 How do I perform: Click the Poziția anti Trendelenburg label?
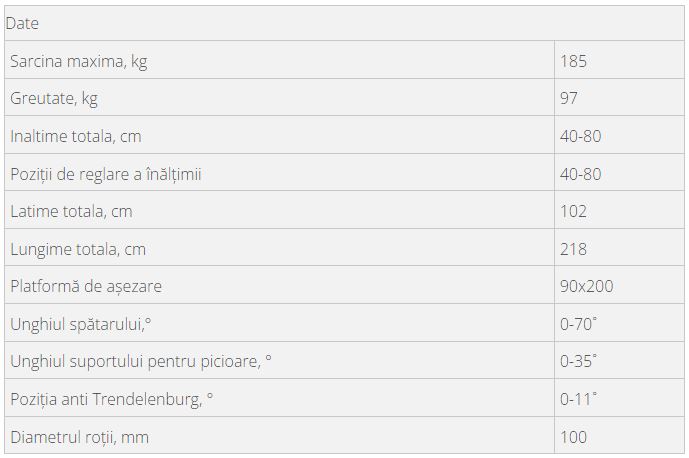pos(112,399)
